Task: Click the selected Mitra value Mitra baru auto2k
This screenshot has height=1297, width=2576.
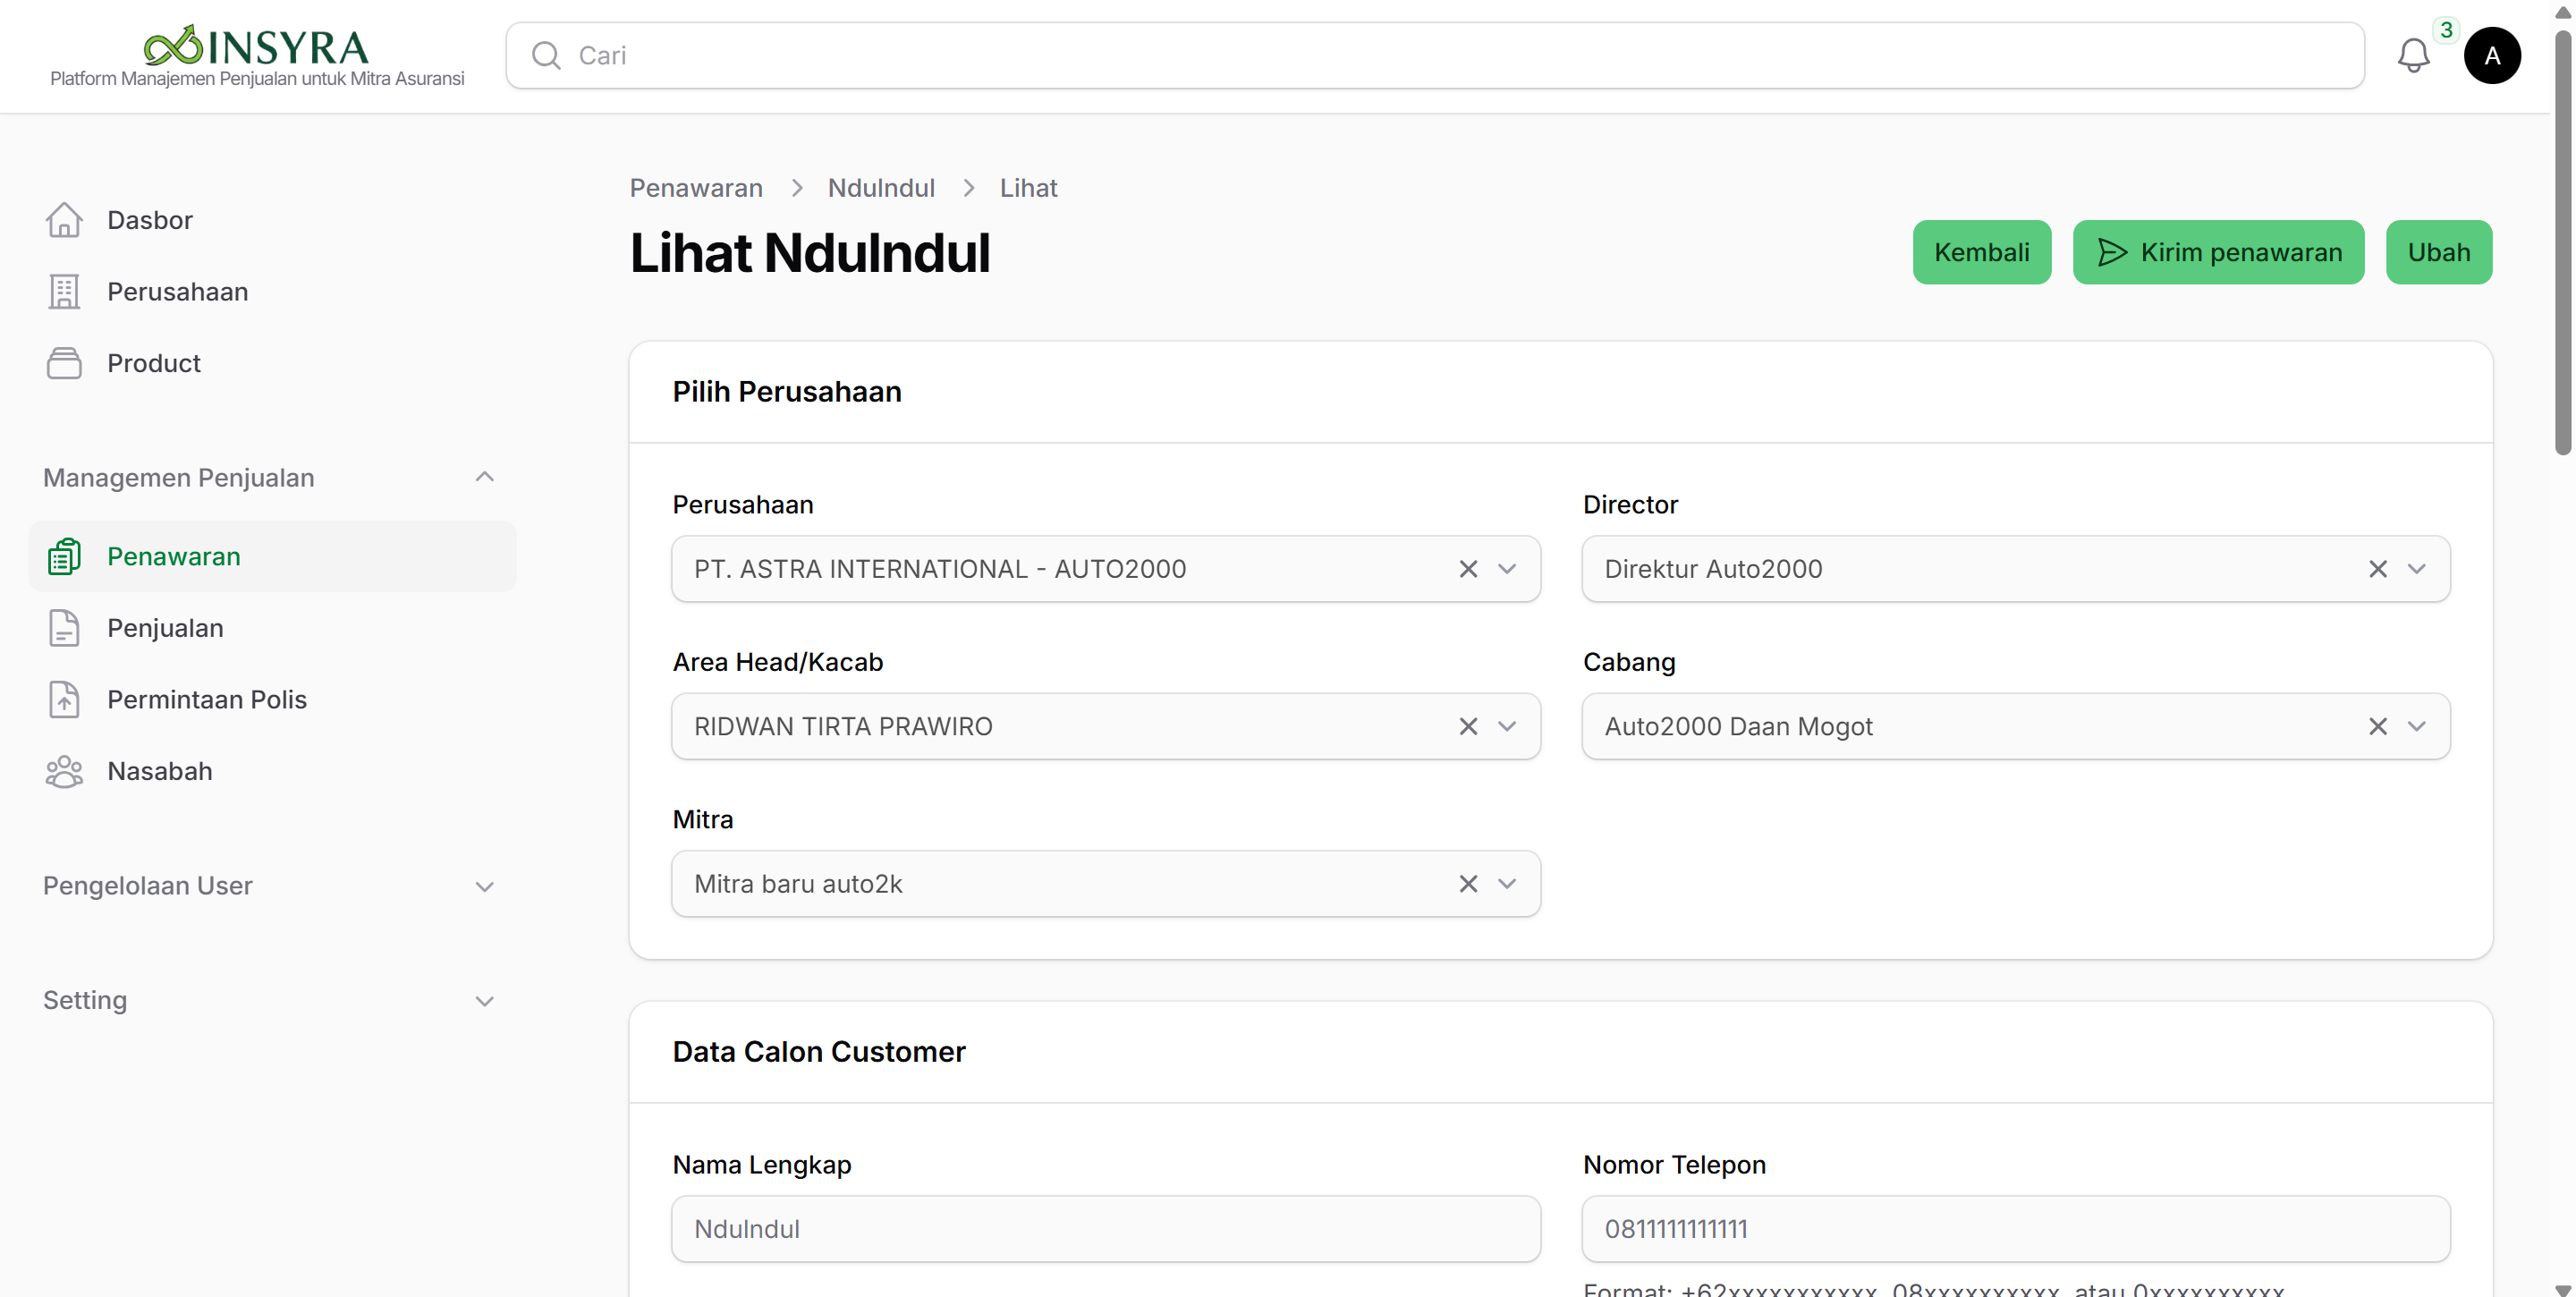Action: [x=798, y=884]
